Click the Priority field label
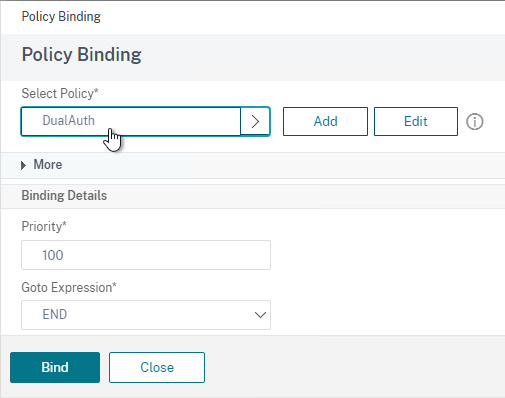 44,227
